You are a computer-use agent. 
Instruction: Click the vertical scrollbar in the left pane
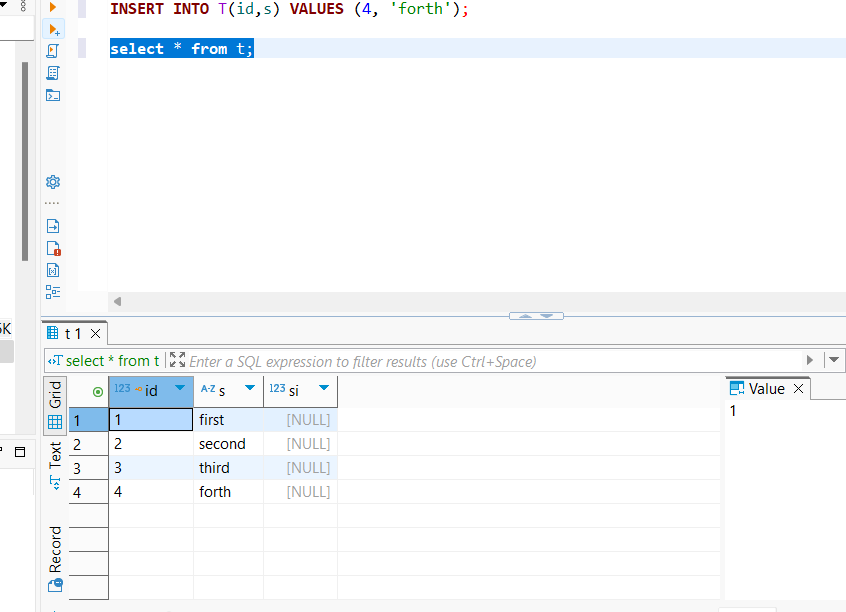(x=25, y=161)
